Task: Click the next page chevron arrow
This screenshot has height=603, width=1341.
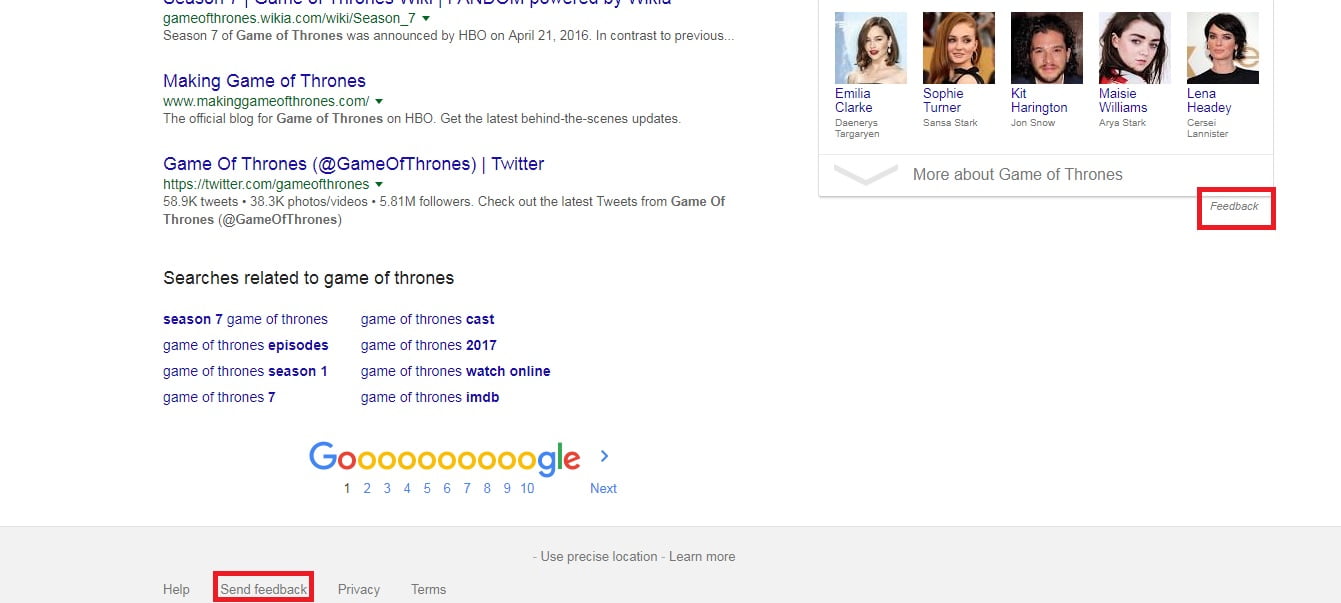Action: click(604, 456)
